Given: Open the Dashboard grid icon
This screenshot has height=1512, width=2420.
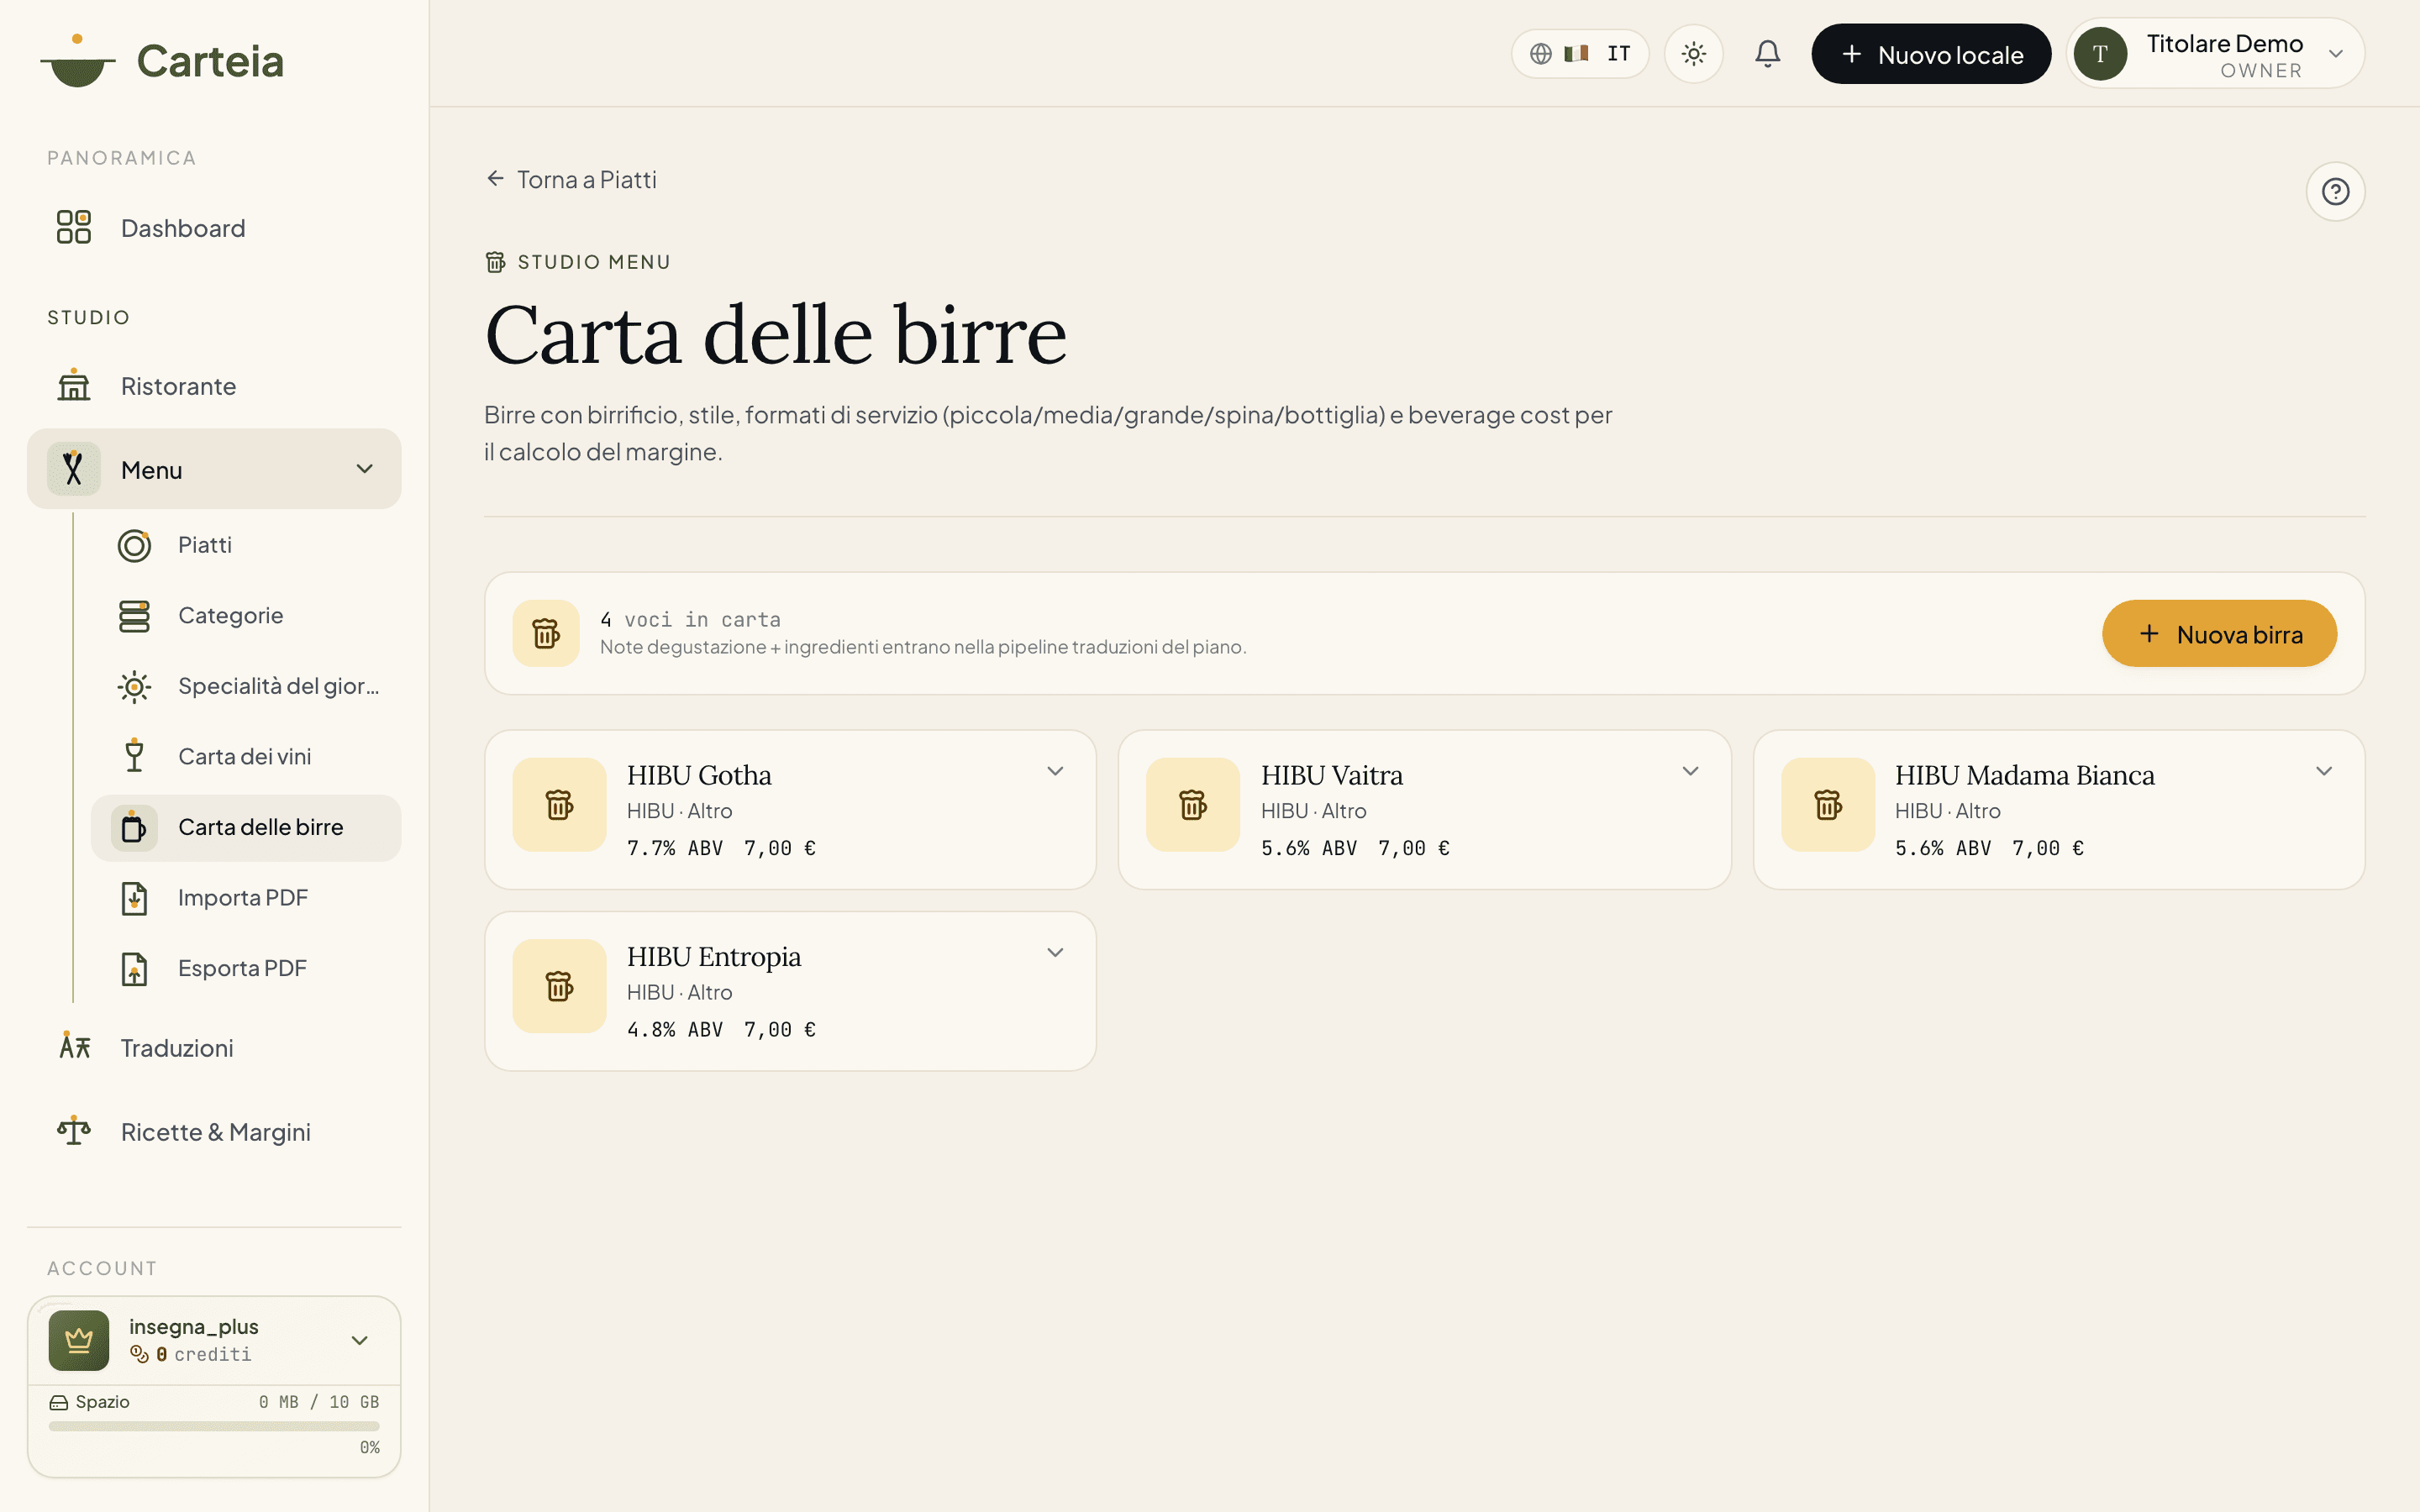Looking at the screenshot, I should 73,227.
